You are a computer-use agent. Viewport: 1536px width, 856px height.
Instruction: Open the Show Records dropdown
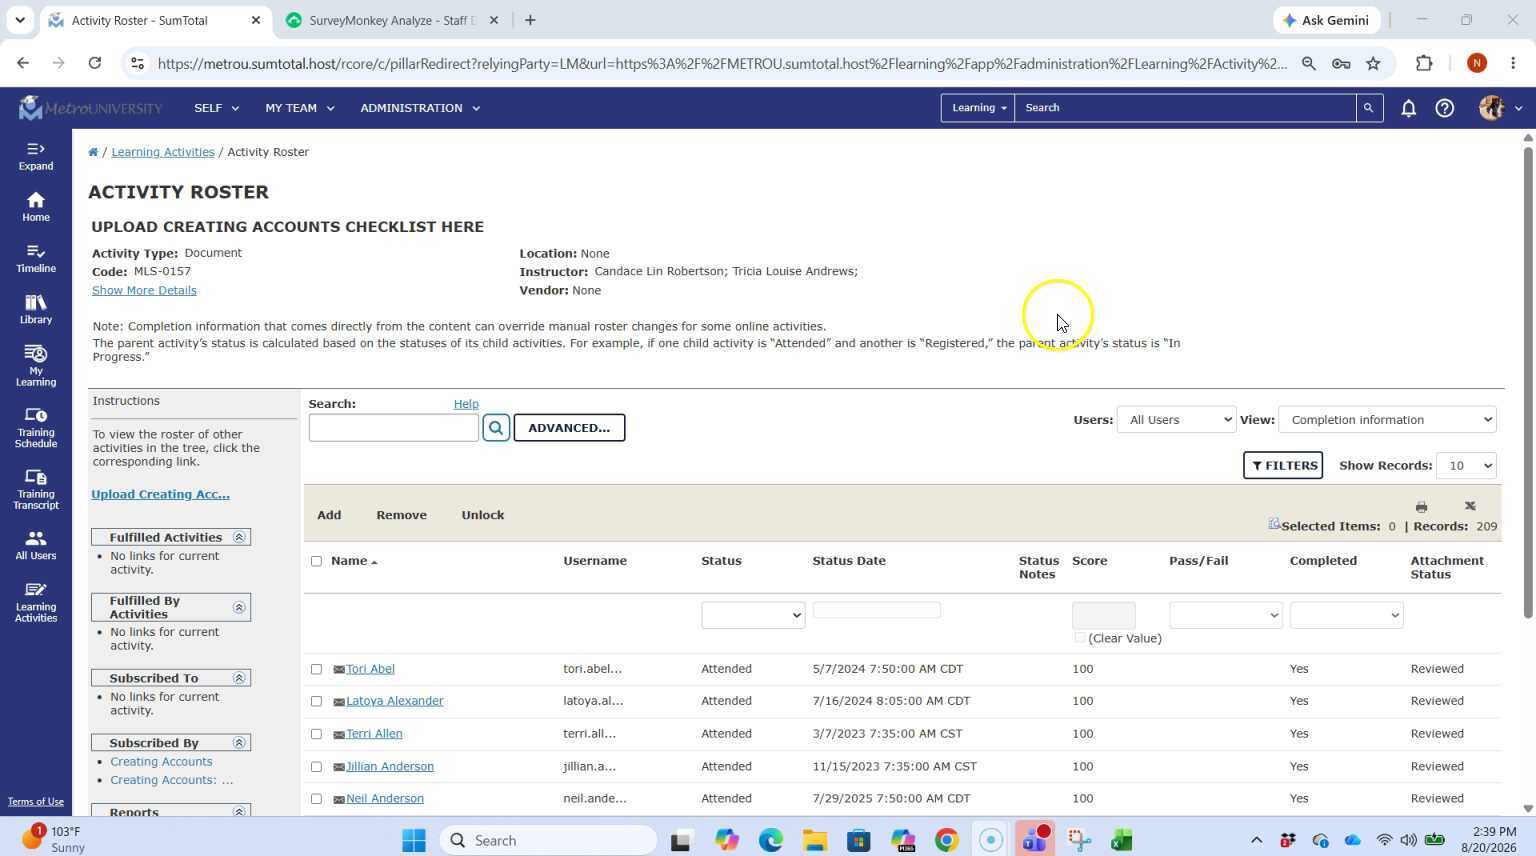[x=1465, y=466]
